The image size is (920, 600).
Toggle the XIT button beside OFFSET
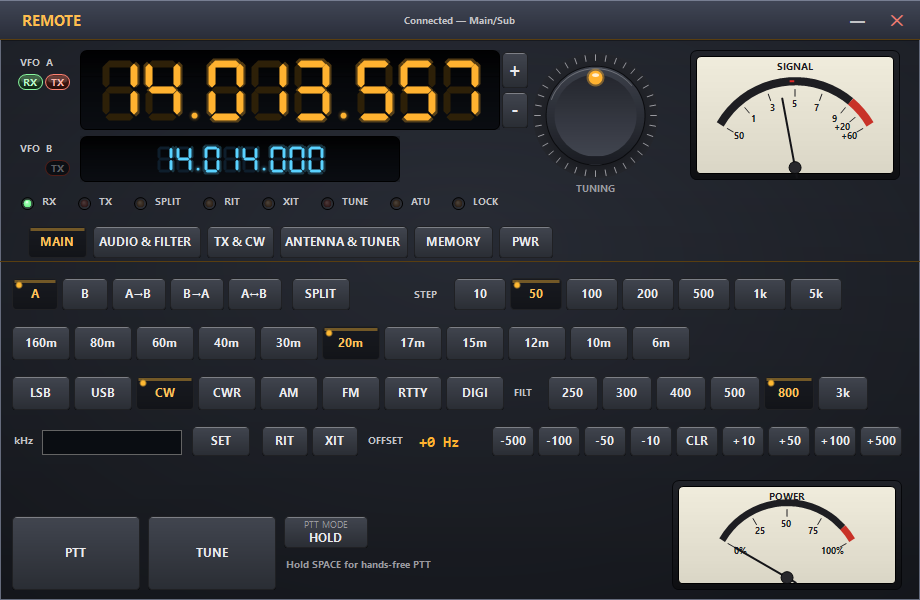[334, 441]
